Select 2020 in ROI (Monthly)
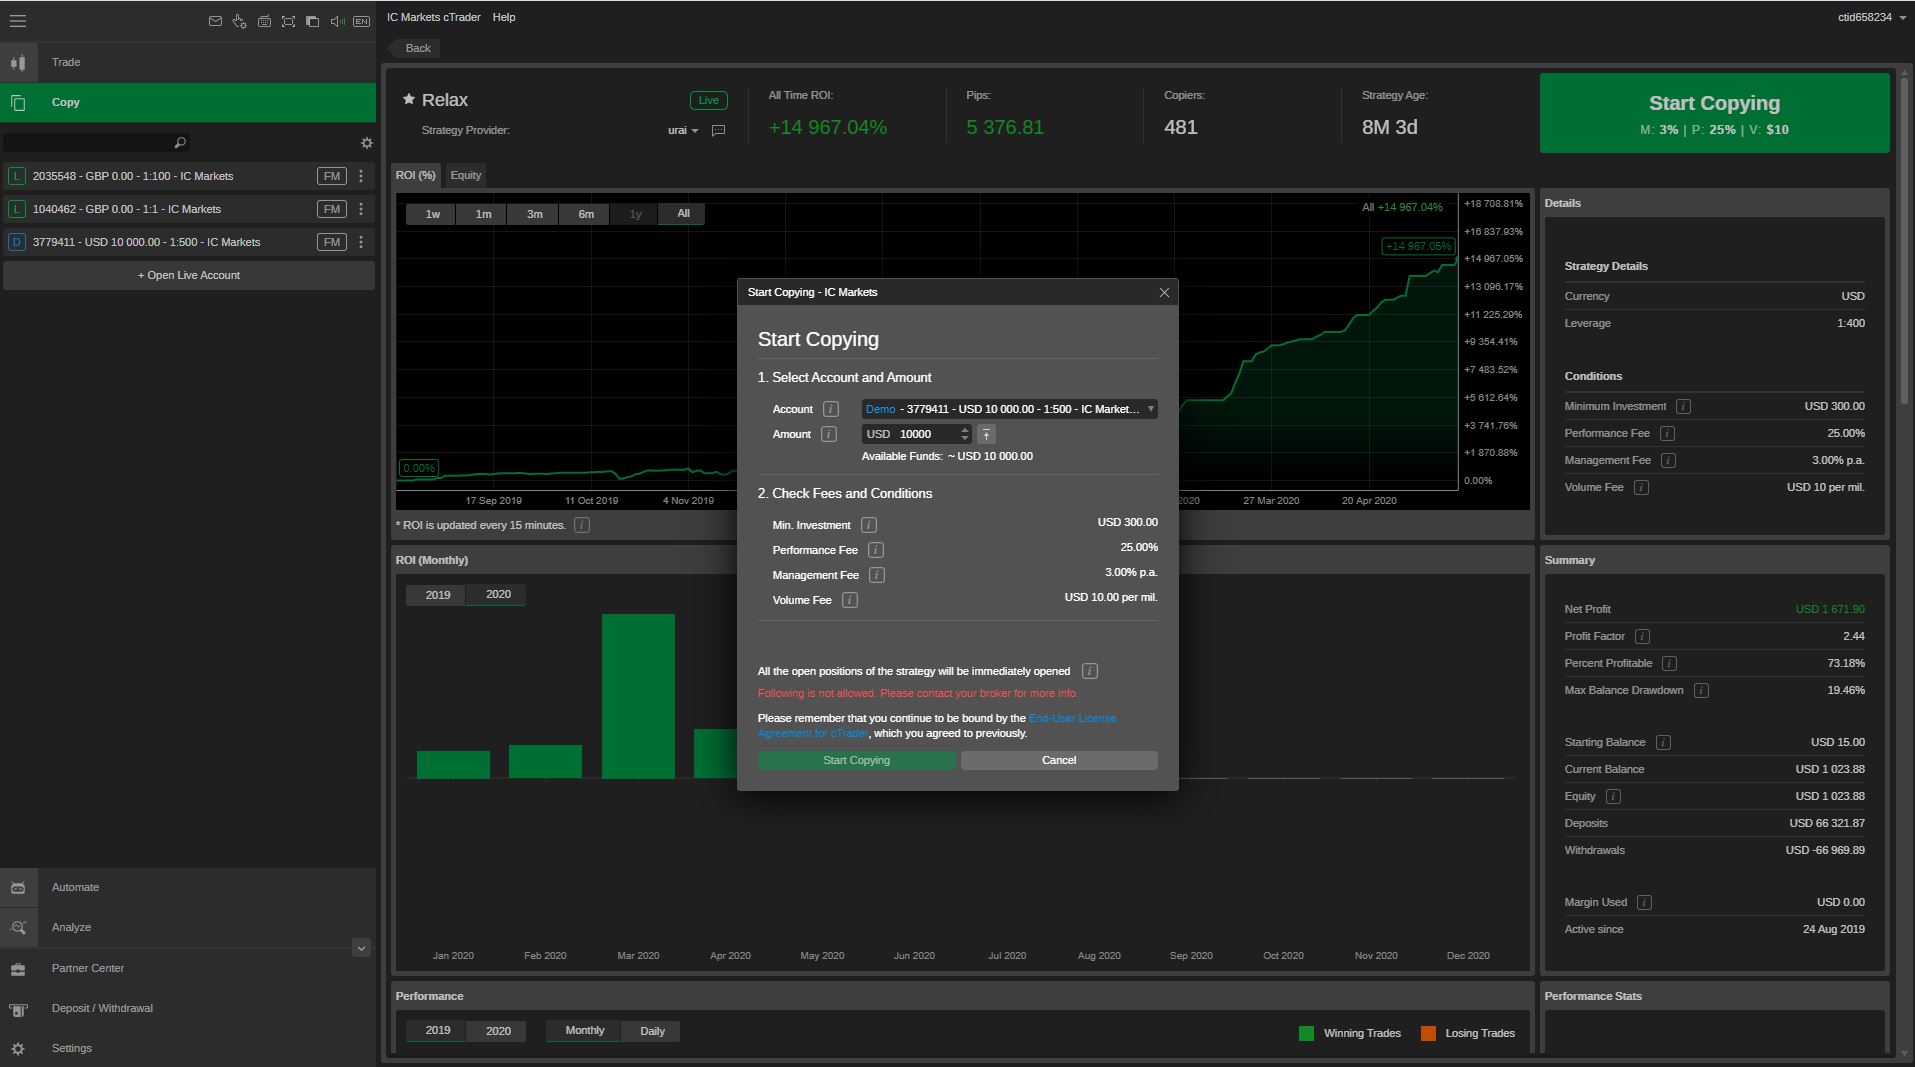 pos(498,595)
